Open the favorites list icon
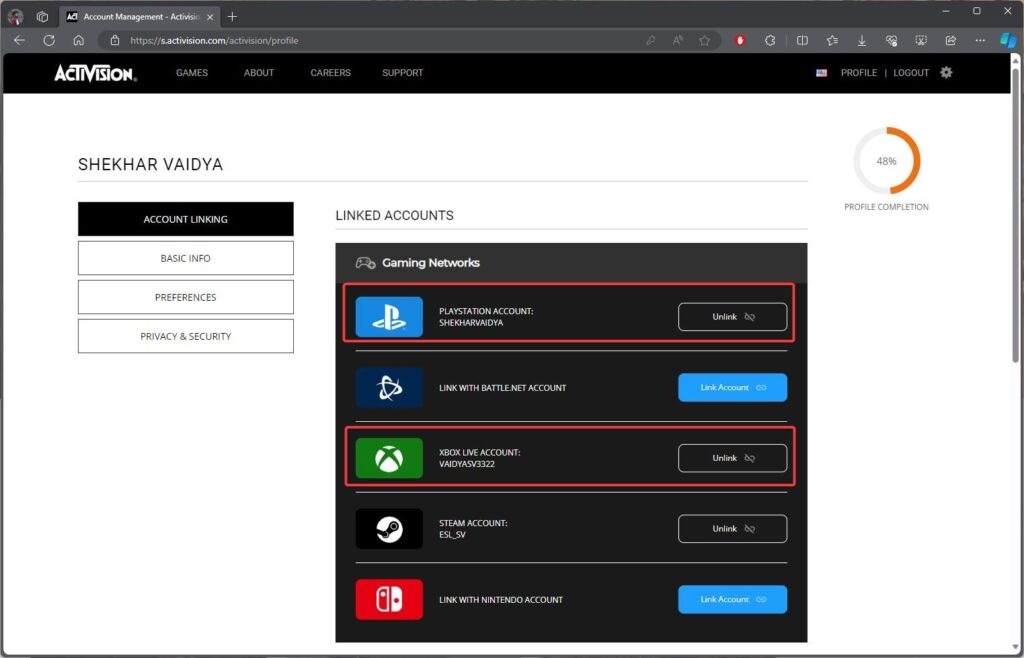Viewport: 1024px width, 658px height. click(x=832, y=40)
